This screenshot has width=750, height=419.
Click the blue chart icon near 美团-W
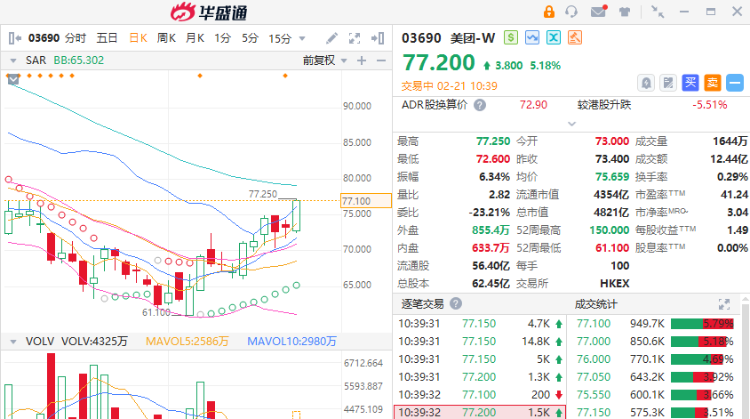click(x=532, y=38)
